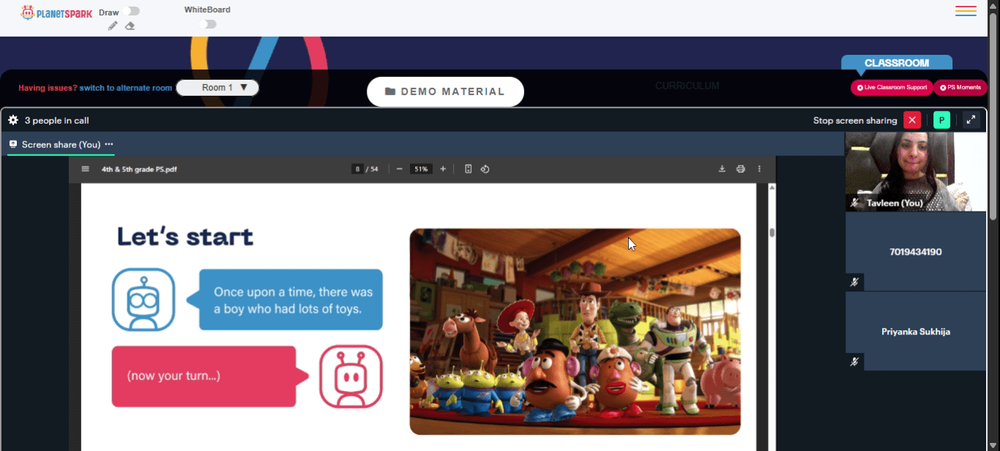This screenshot has height=451, width=1000.
Task: Print the PDF document
Action: click(740, 169)
